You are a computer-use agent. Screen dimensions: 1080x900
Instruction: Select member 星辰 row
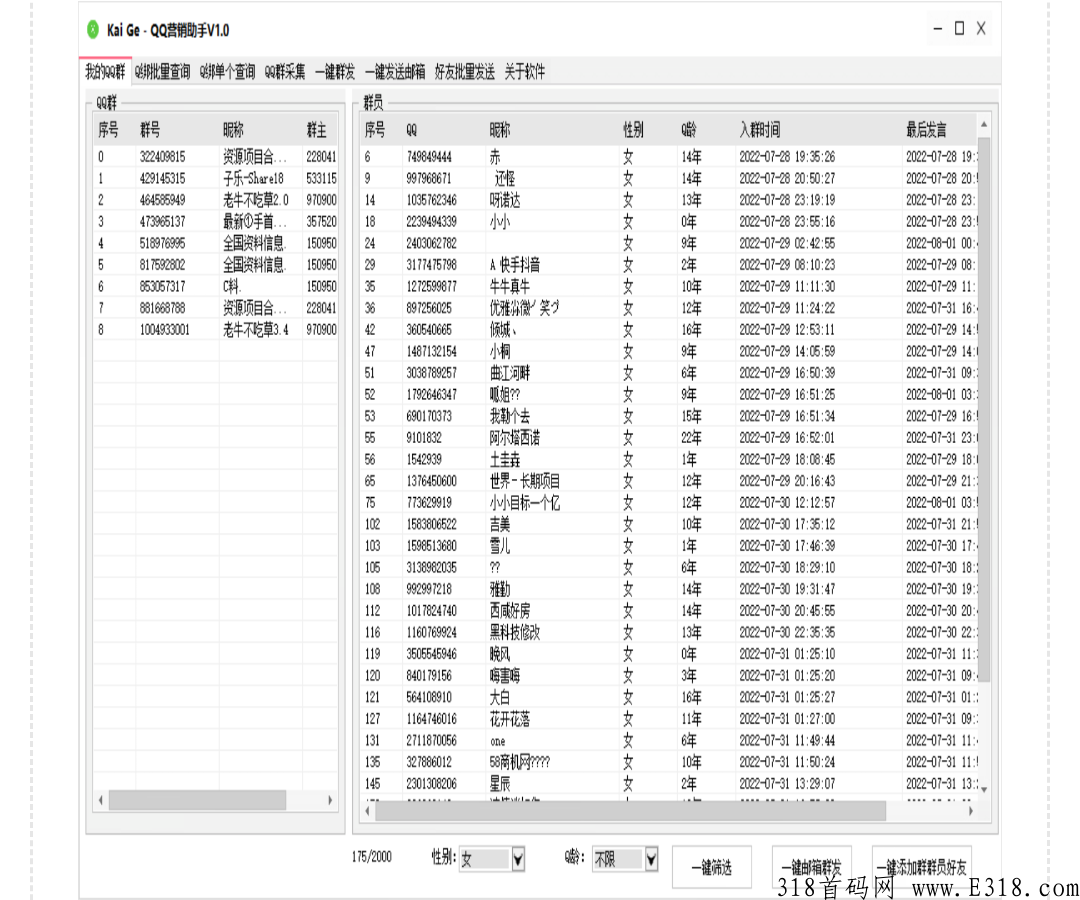[x=668, y=784]
